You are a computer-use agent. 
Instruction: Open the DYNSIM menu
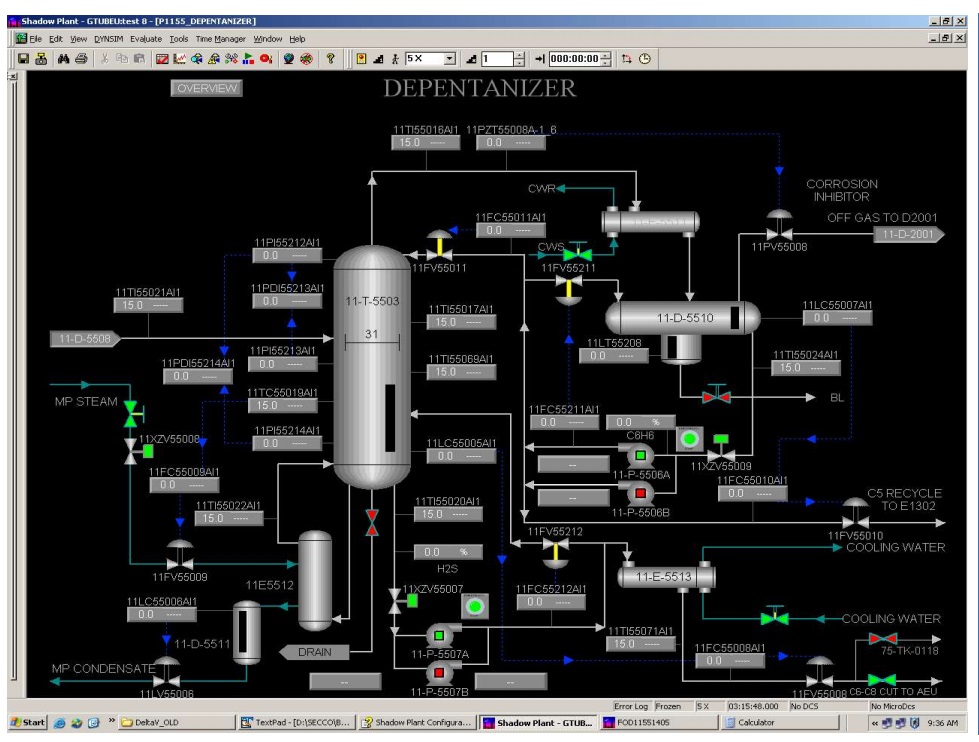pos(109,39)
